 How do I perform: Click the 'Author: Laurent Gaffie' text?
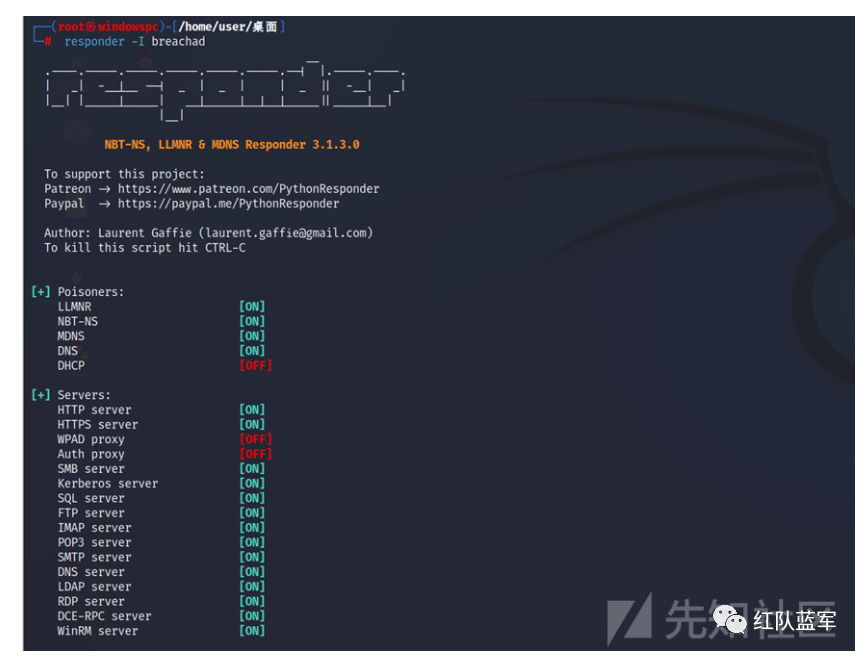click(118, 233)
